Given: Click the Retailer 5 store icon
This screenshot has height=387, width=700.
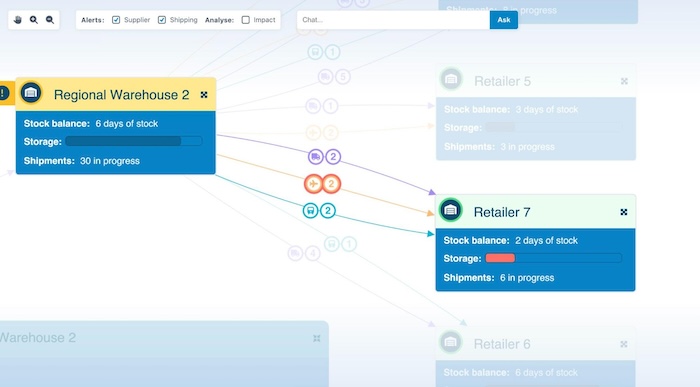Looking at the screenshot, I should pyautogui.click(x=451, y=79).
